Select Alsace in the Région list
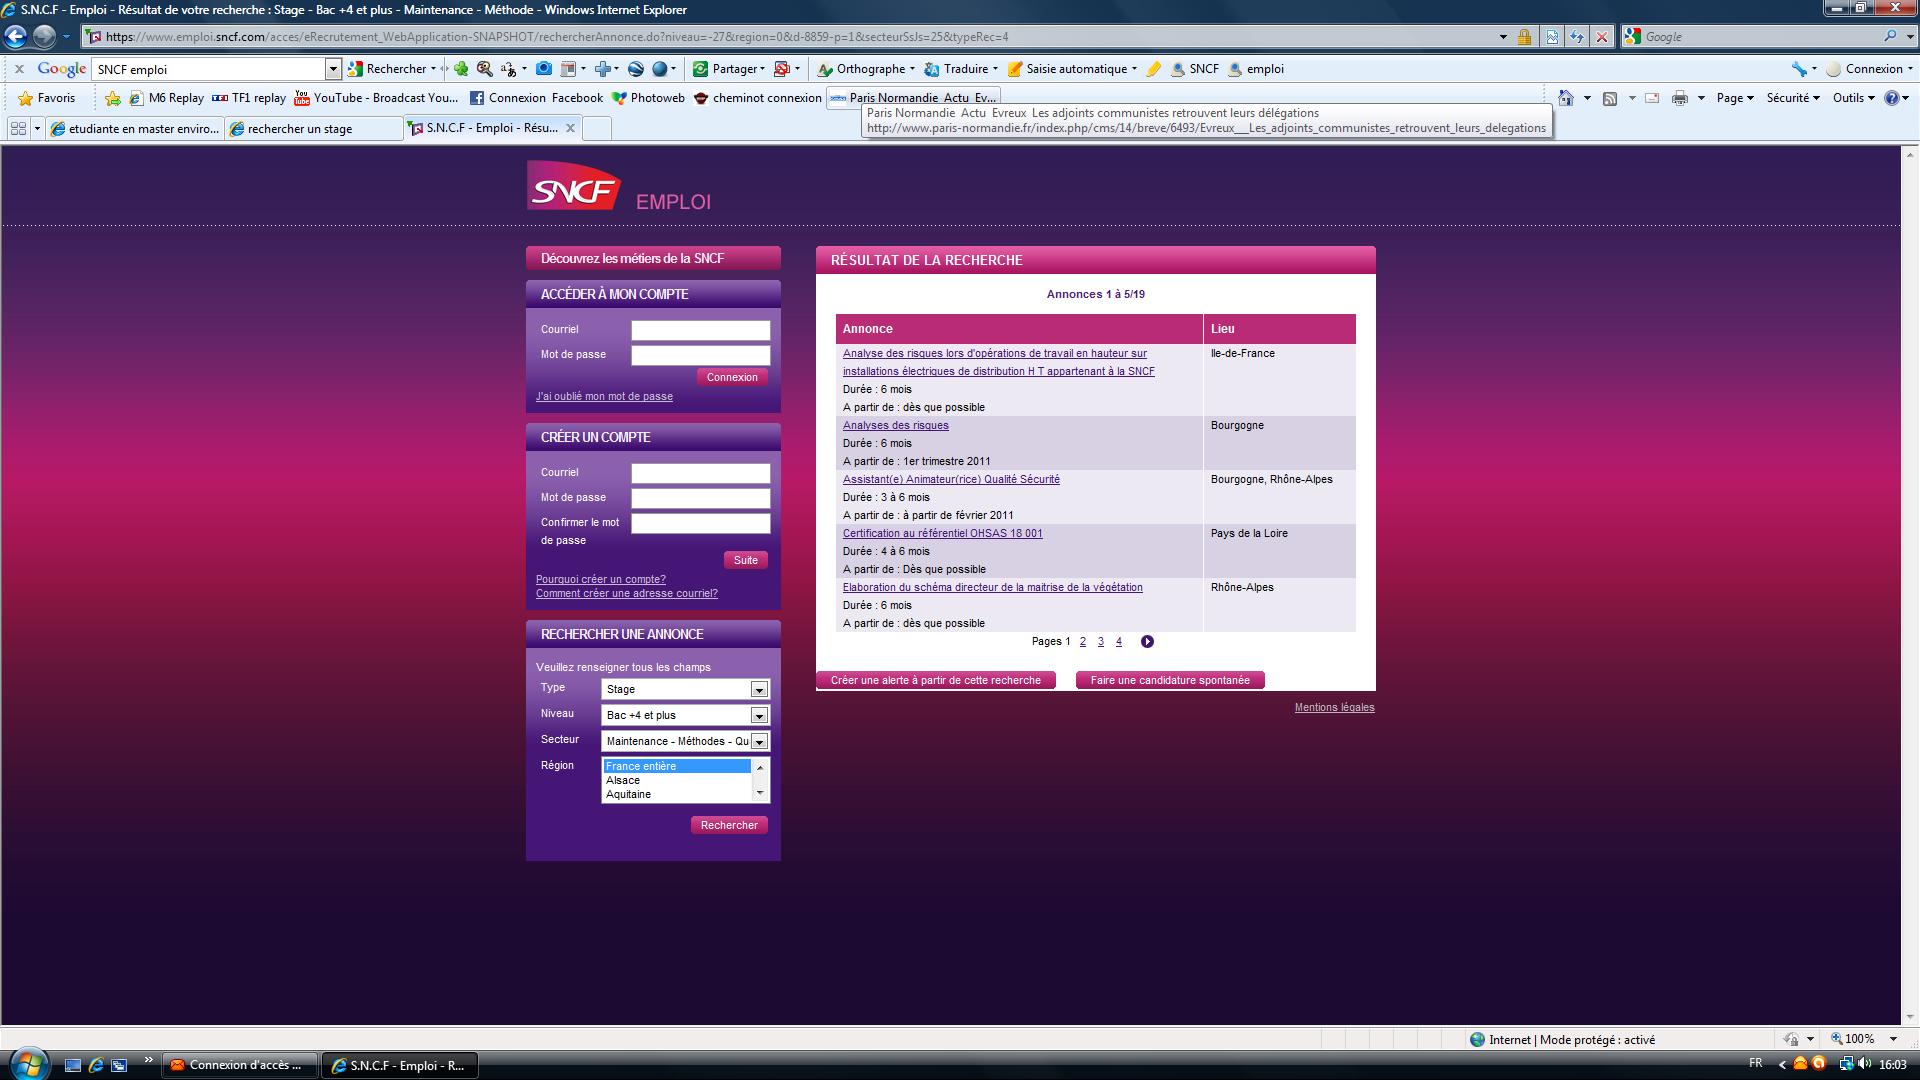This screenshot has width=1920, height=1080. tap(677, 780)
